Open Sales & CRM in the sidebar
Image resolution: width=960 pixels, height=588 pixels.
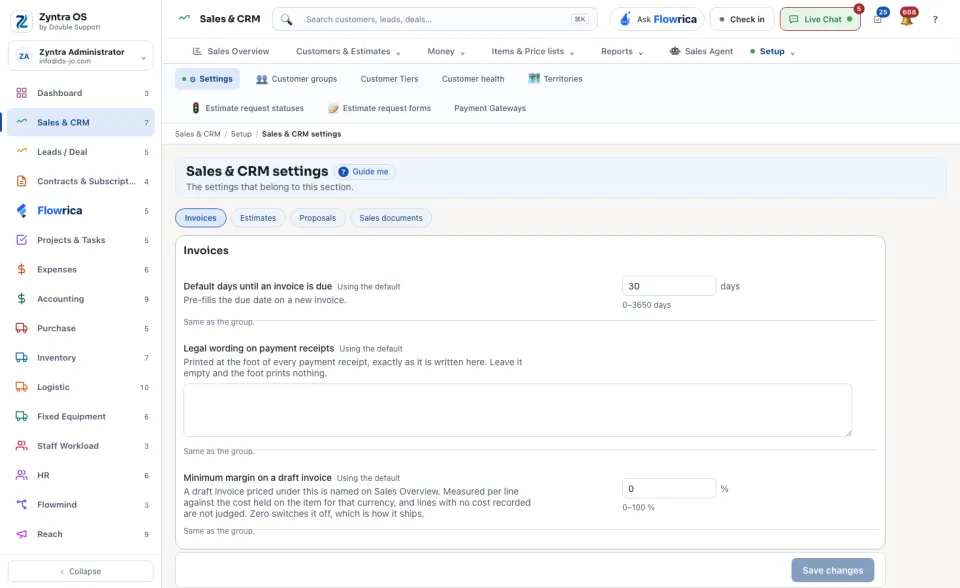81,122
